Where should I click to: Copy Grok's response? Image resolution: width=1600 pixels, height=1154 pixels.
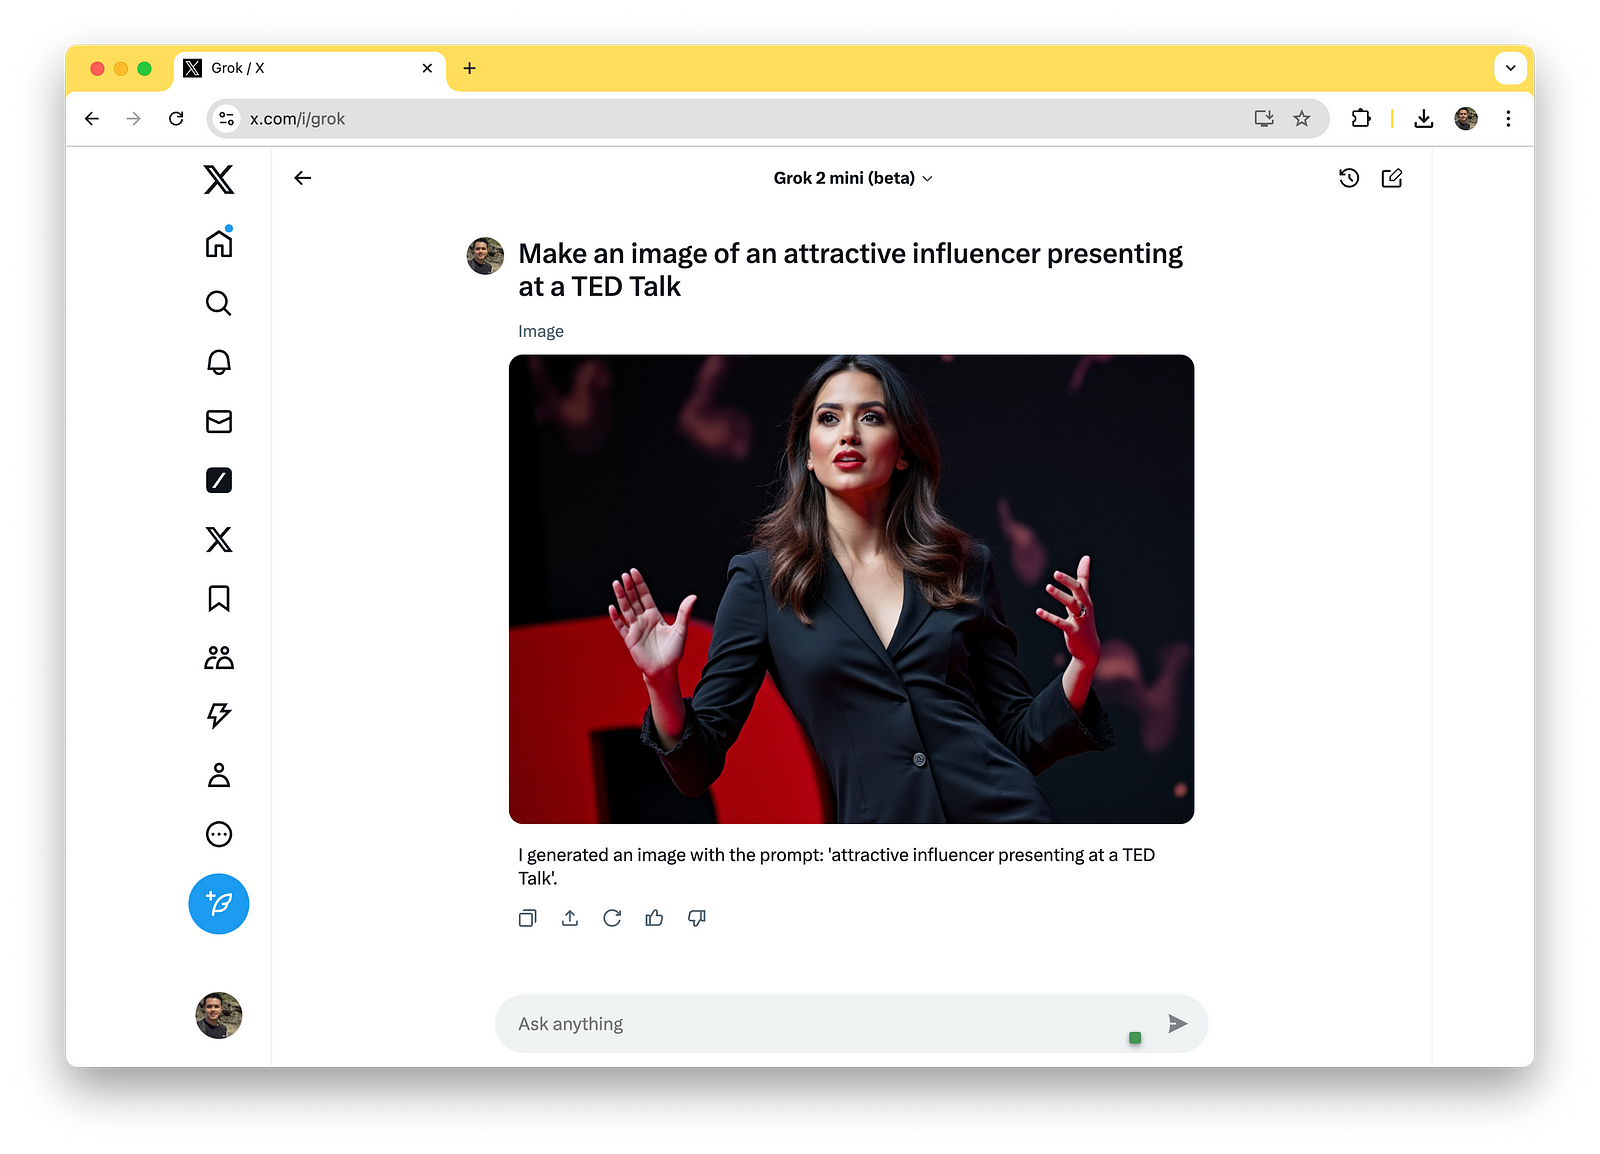[527, 918]
